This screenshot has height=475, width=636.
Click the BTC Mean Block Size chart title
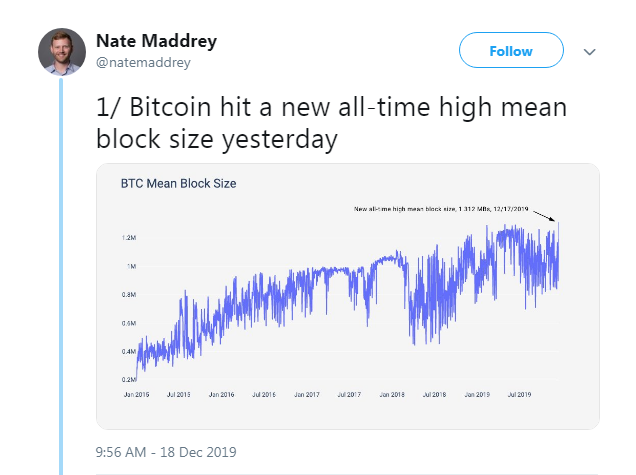coord(178,184)
